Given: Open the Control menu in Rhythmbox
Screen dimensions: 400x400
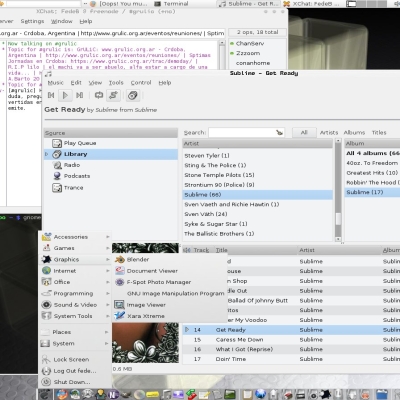Looking at the screenshot, I should click(141, 83).
